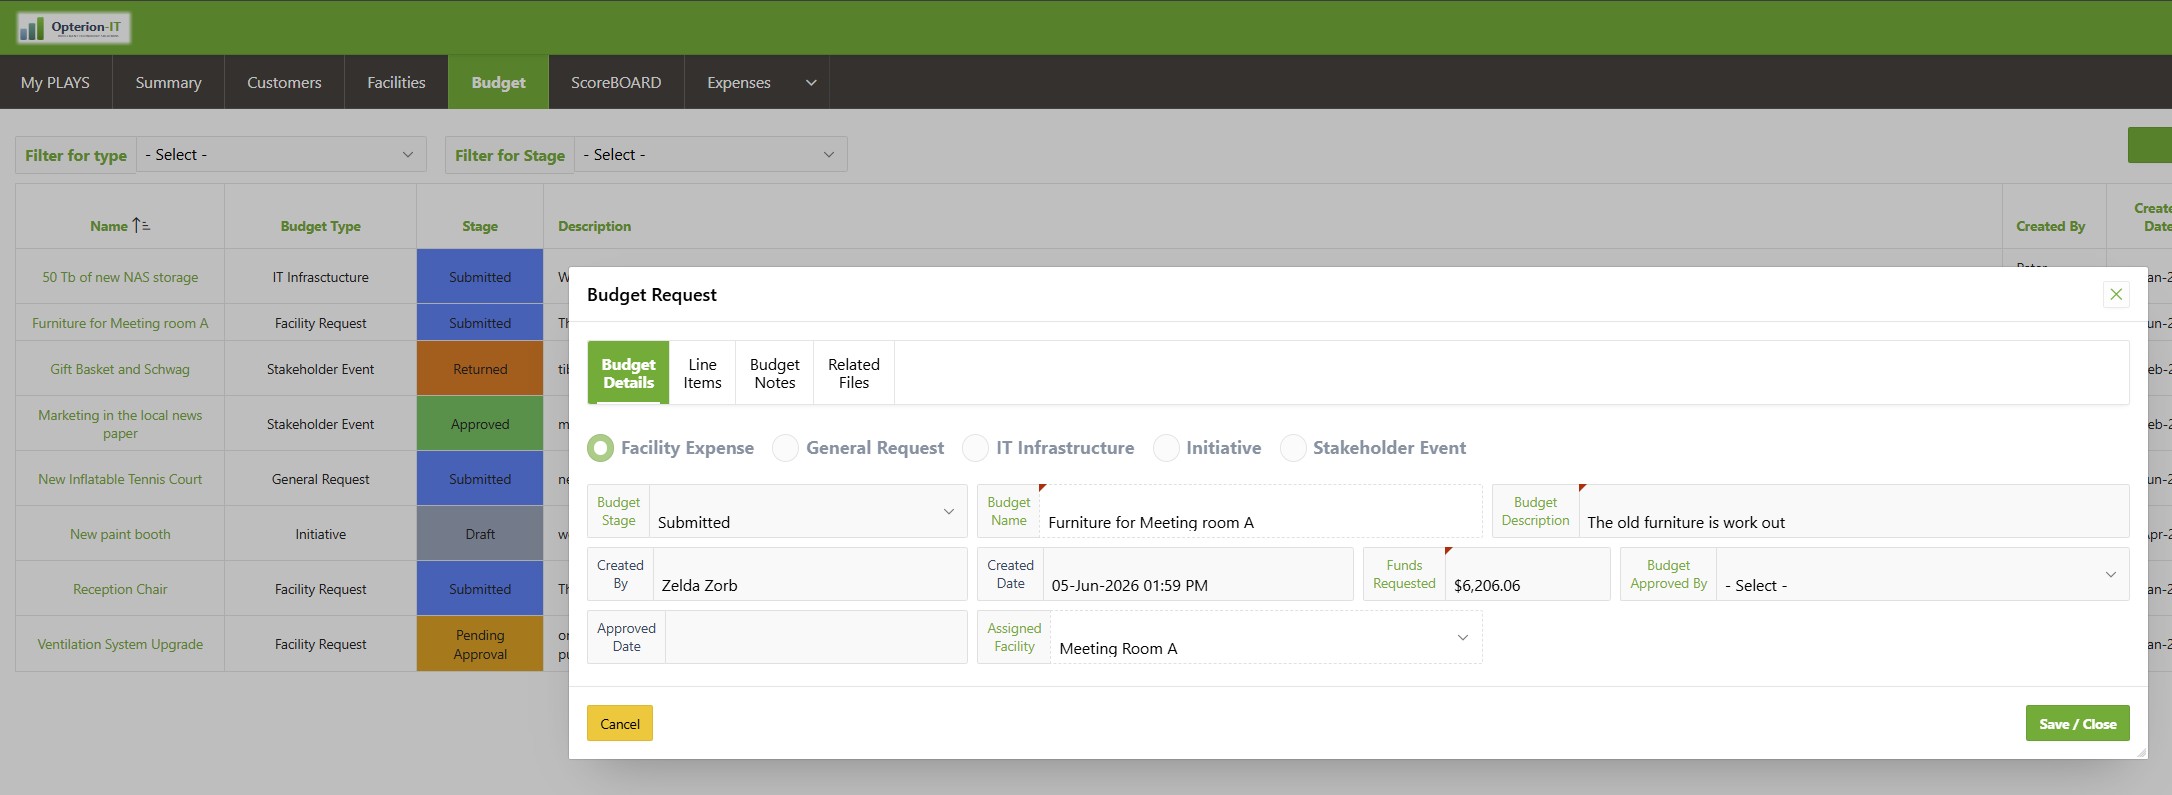The image size is (2172, 795).
Task: Click the green Approved stage cell
Action: (x=480, y=424)
